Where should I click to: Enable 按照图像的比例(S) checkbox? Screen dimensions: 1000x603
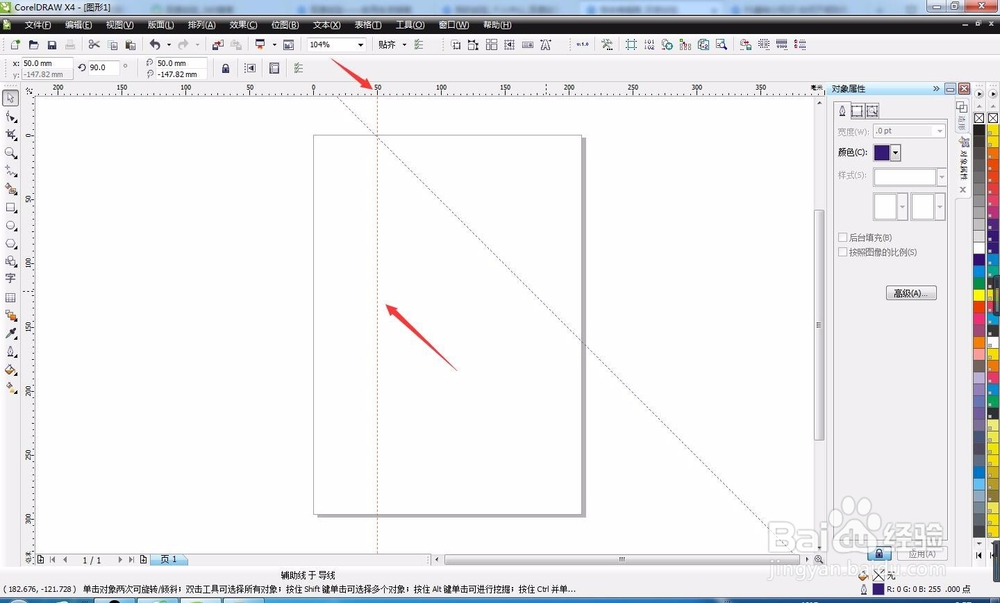click(842, 252)
